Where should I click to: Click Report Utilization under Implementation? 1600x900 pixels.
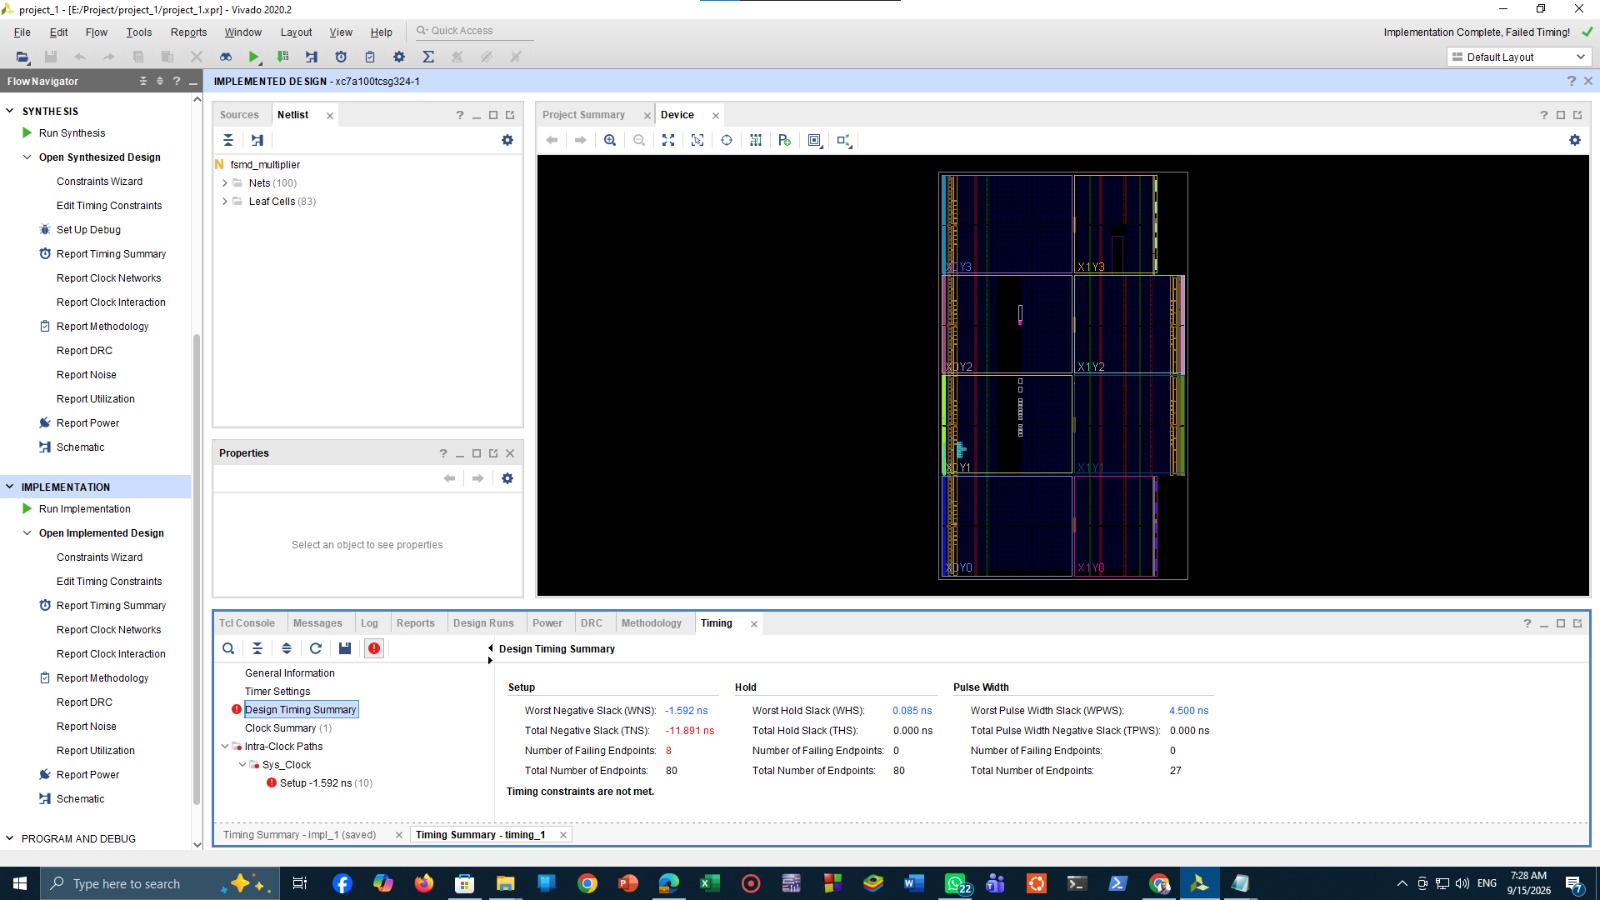click(95, 751)
